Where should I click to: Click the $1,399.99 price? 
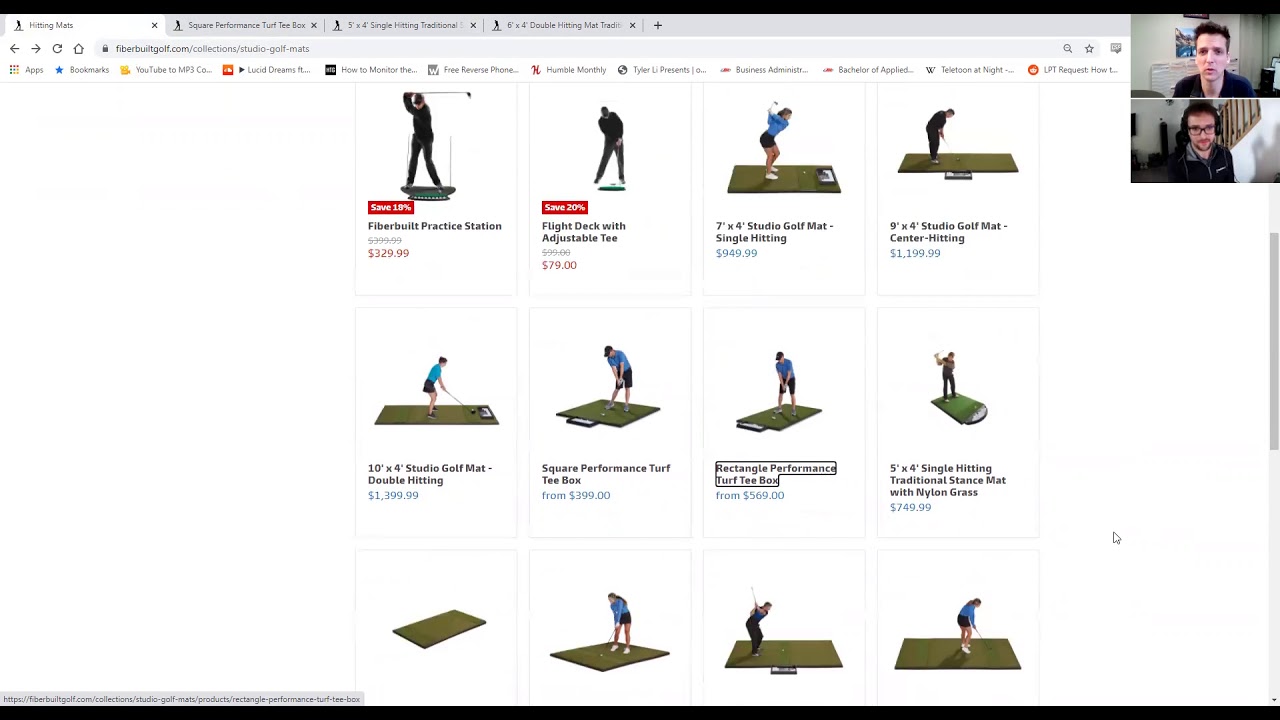click(393, 495)
